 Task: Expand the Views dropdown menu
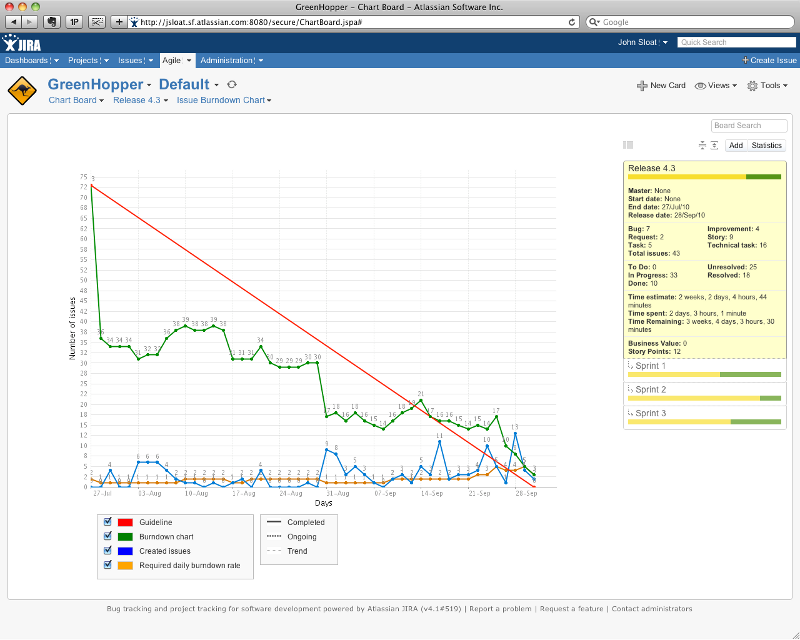(716, 86)
